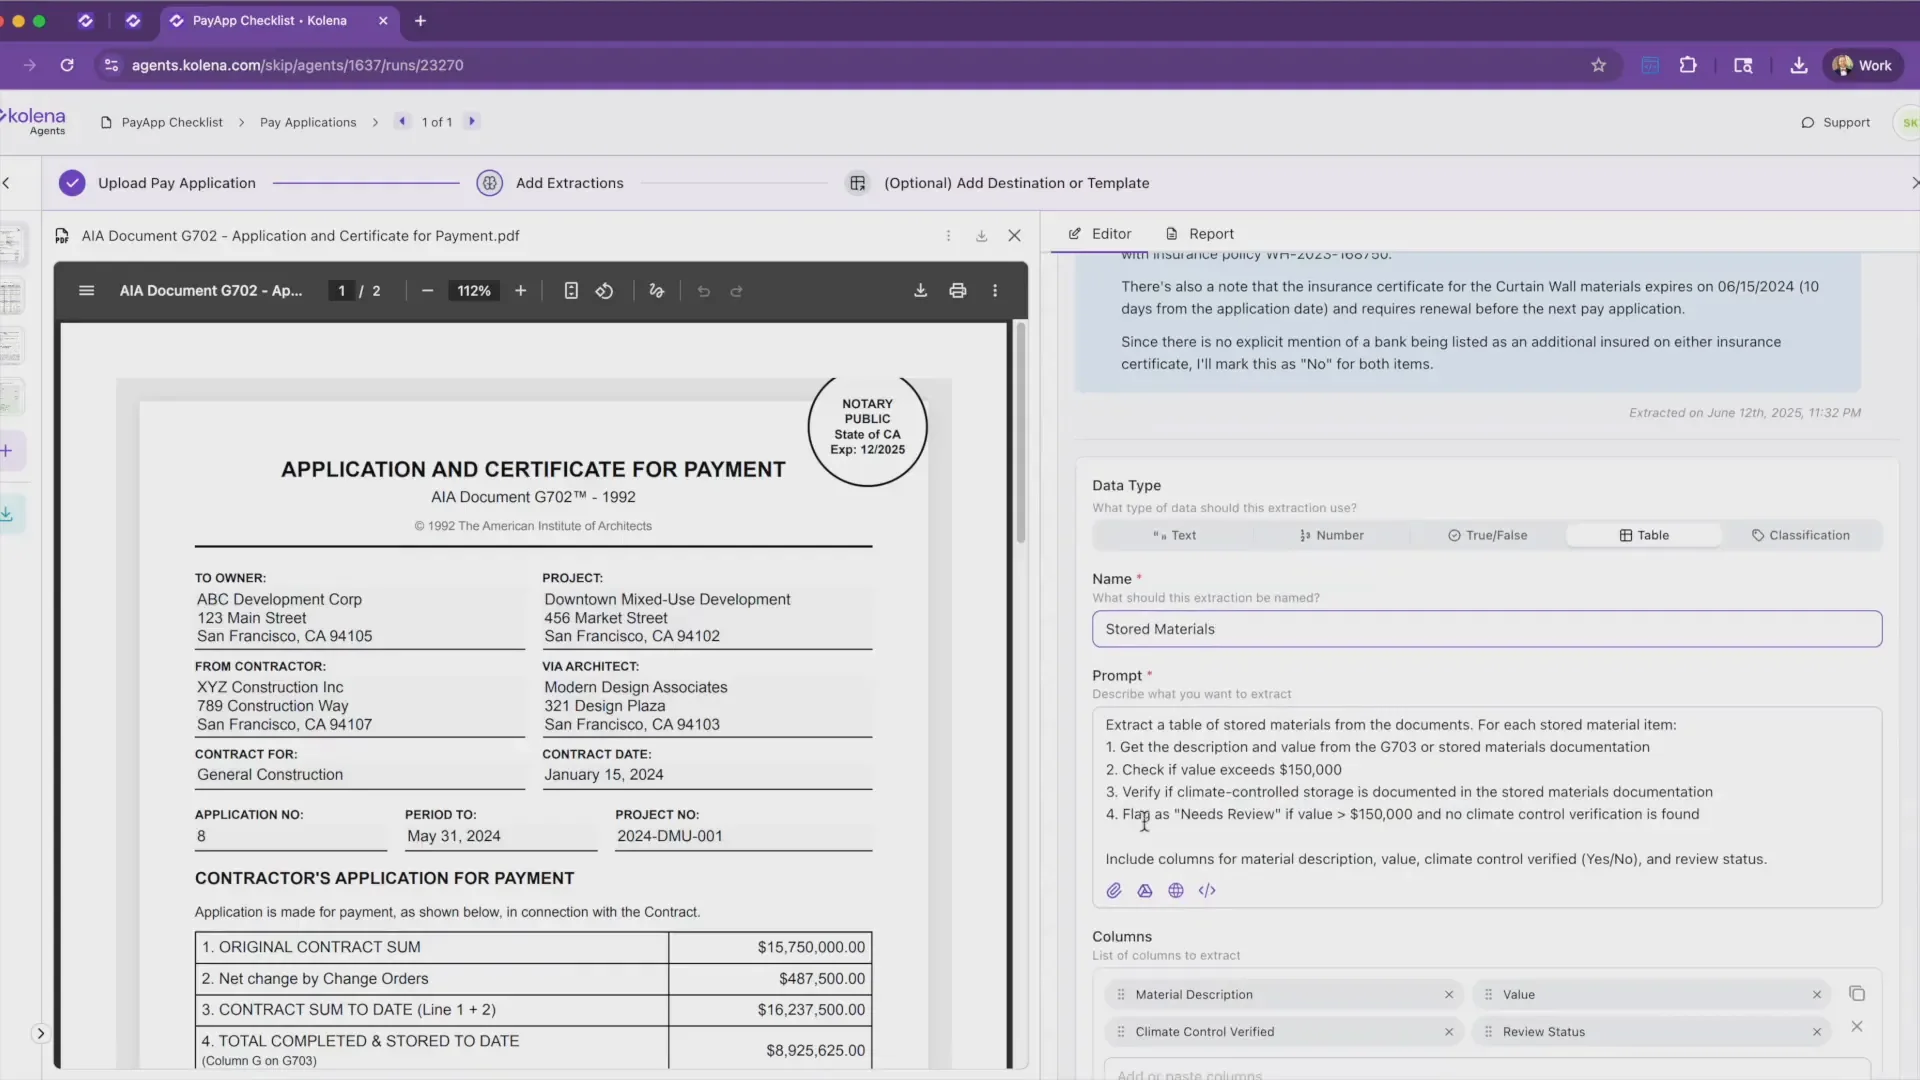Choose the True/False data type option
Screen dimensions: 1920x1080
point(1488,535)
